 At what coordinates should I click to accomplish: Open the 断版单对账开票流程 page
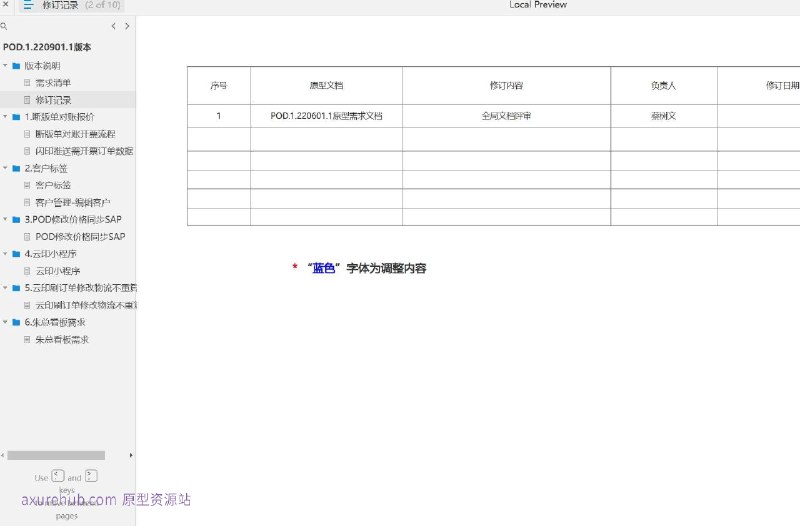[x=75, y=134]
